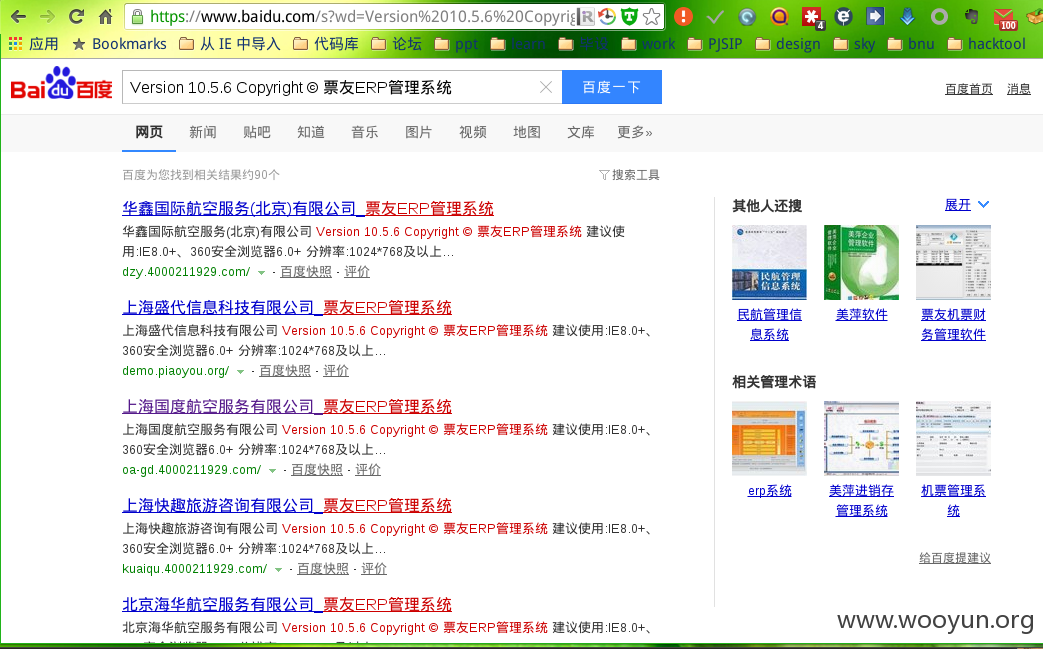The image size is (1043, 649).
Task: Open 北京海华航空服务有限公司 result link
Action: pyautogui.click(x=287, y=605)
